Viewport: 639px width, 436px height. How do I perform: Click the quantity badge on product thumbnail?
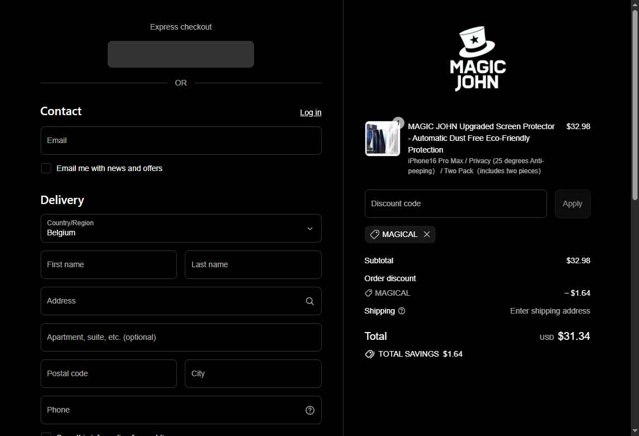(x=398, y=122)
